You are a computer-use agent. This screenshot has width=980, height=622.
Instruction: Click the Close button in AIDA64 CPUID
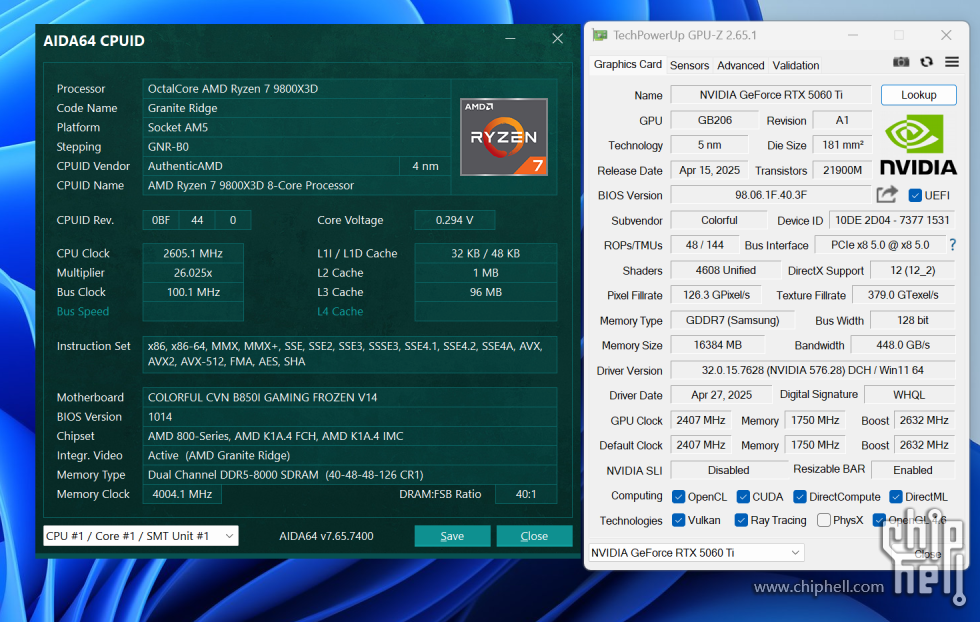[534, 536]
